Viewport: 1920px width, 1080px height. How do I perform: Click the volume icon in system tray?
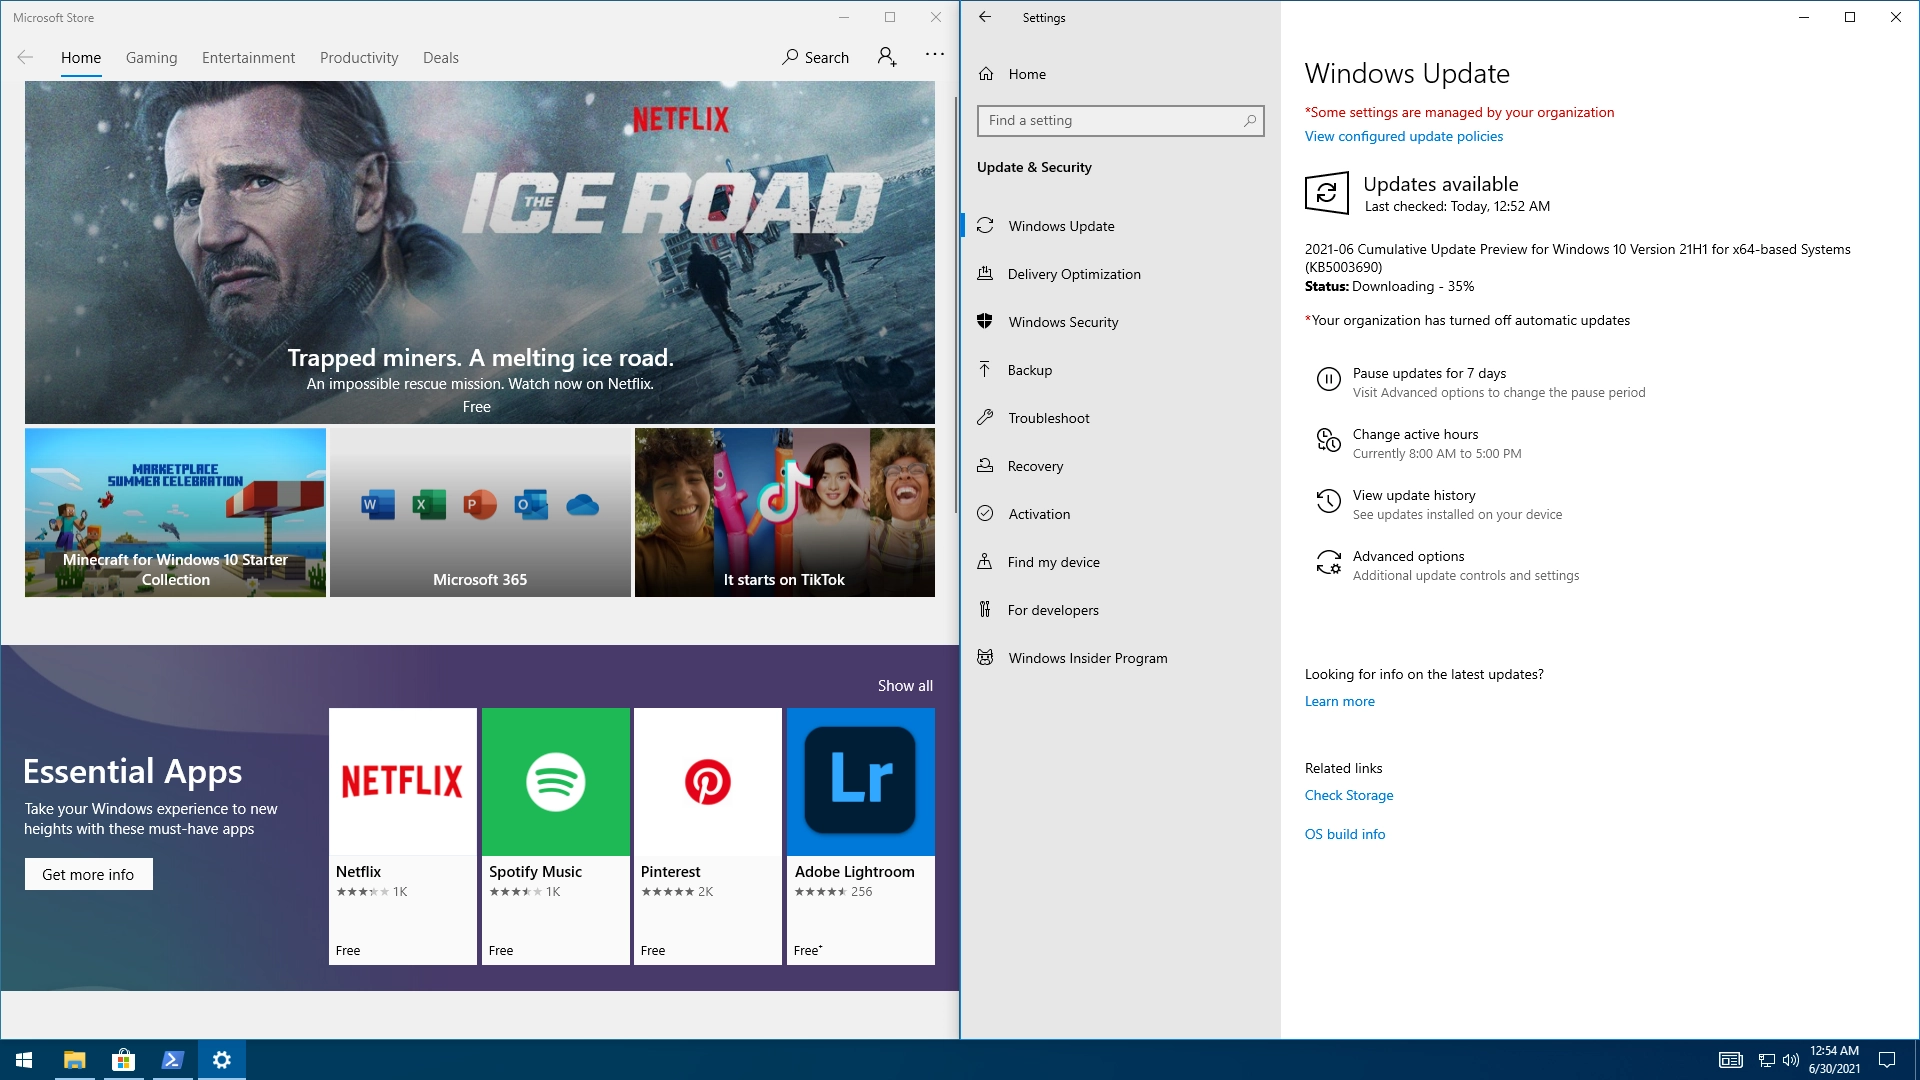(1791, 1060)
